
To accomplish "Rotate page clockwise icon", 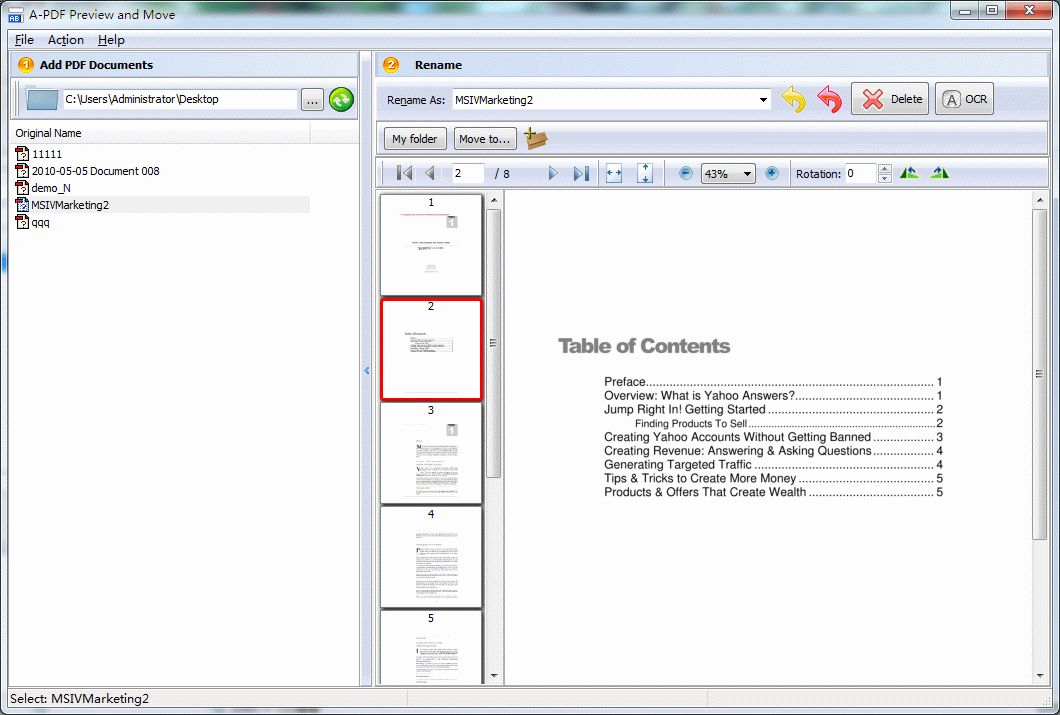I will pyautogui.click(x=940, y=173).
